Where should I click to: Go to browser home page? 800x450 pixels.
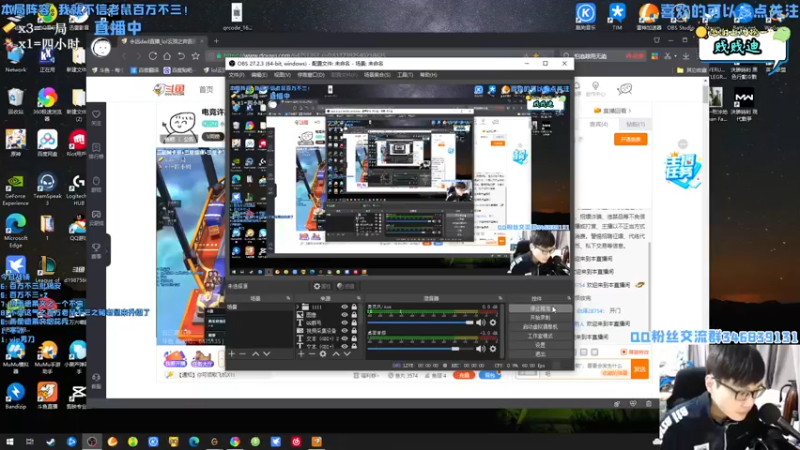tap(167, 56)
